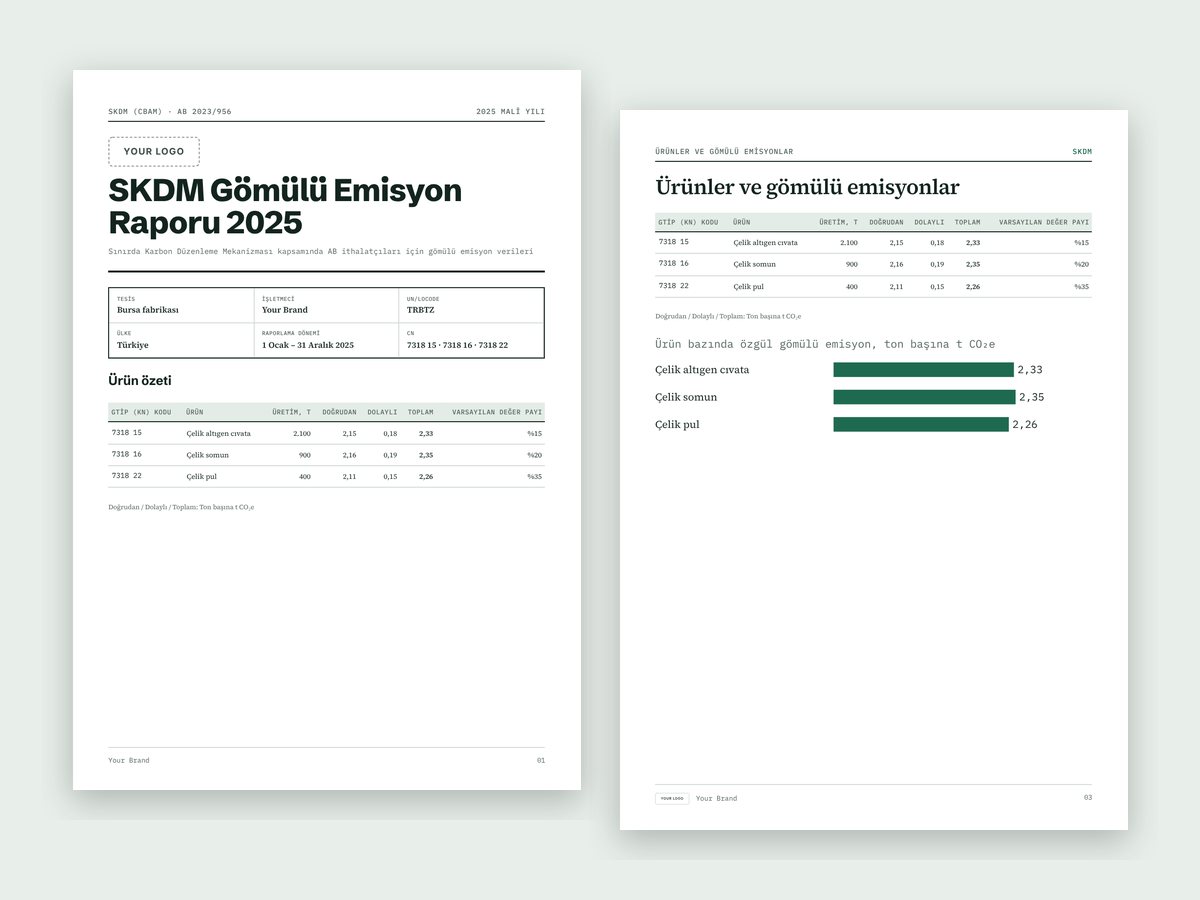Image resolution: width=1200 pixels, height=900 pixels.
Task: Click the UN/LOCODE value "TRBTZ"
Action: click(x=421, y=310)
